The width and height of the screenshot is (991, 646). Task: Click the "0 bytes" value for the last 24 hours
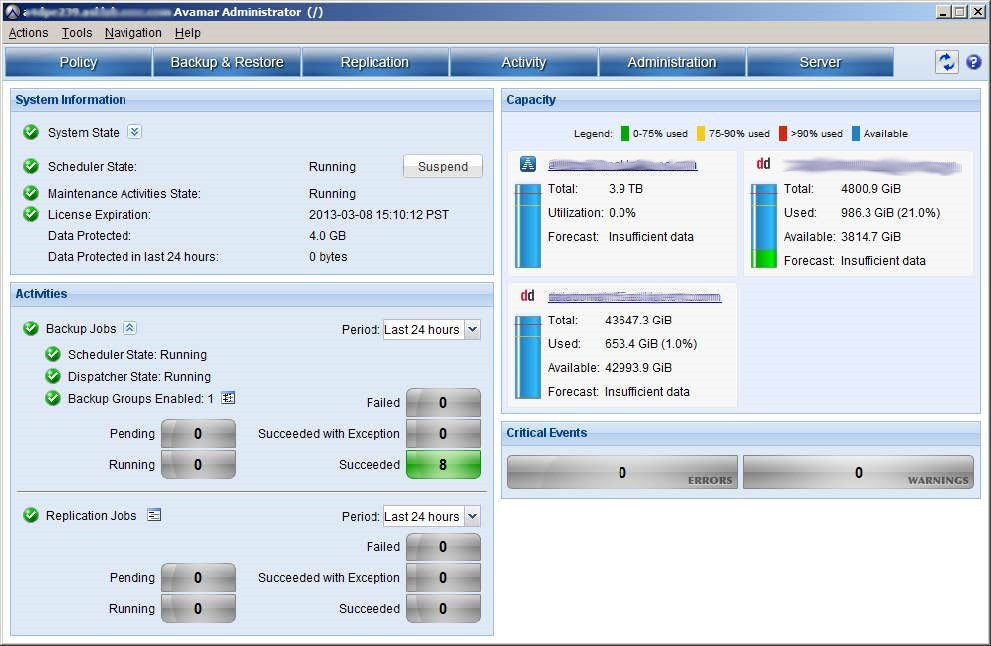click(328, 257)
